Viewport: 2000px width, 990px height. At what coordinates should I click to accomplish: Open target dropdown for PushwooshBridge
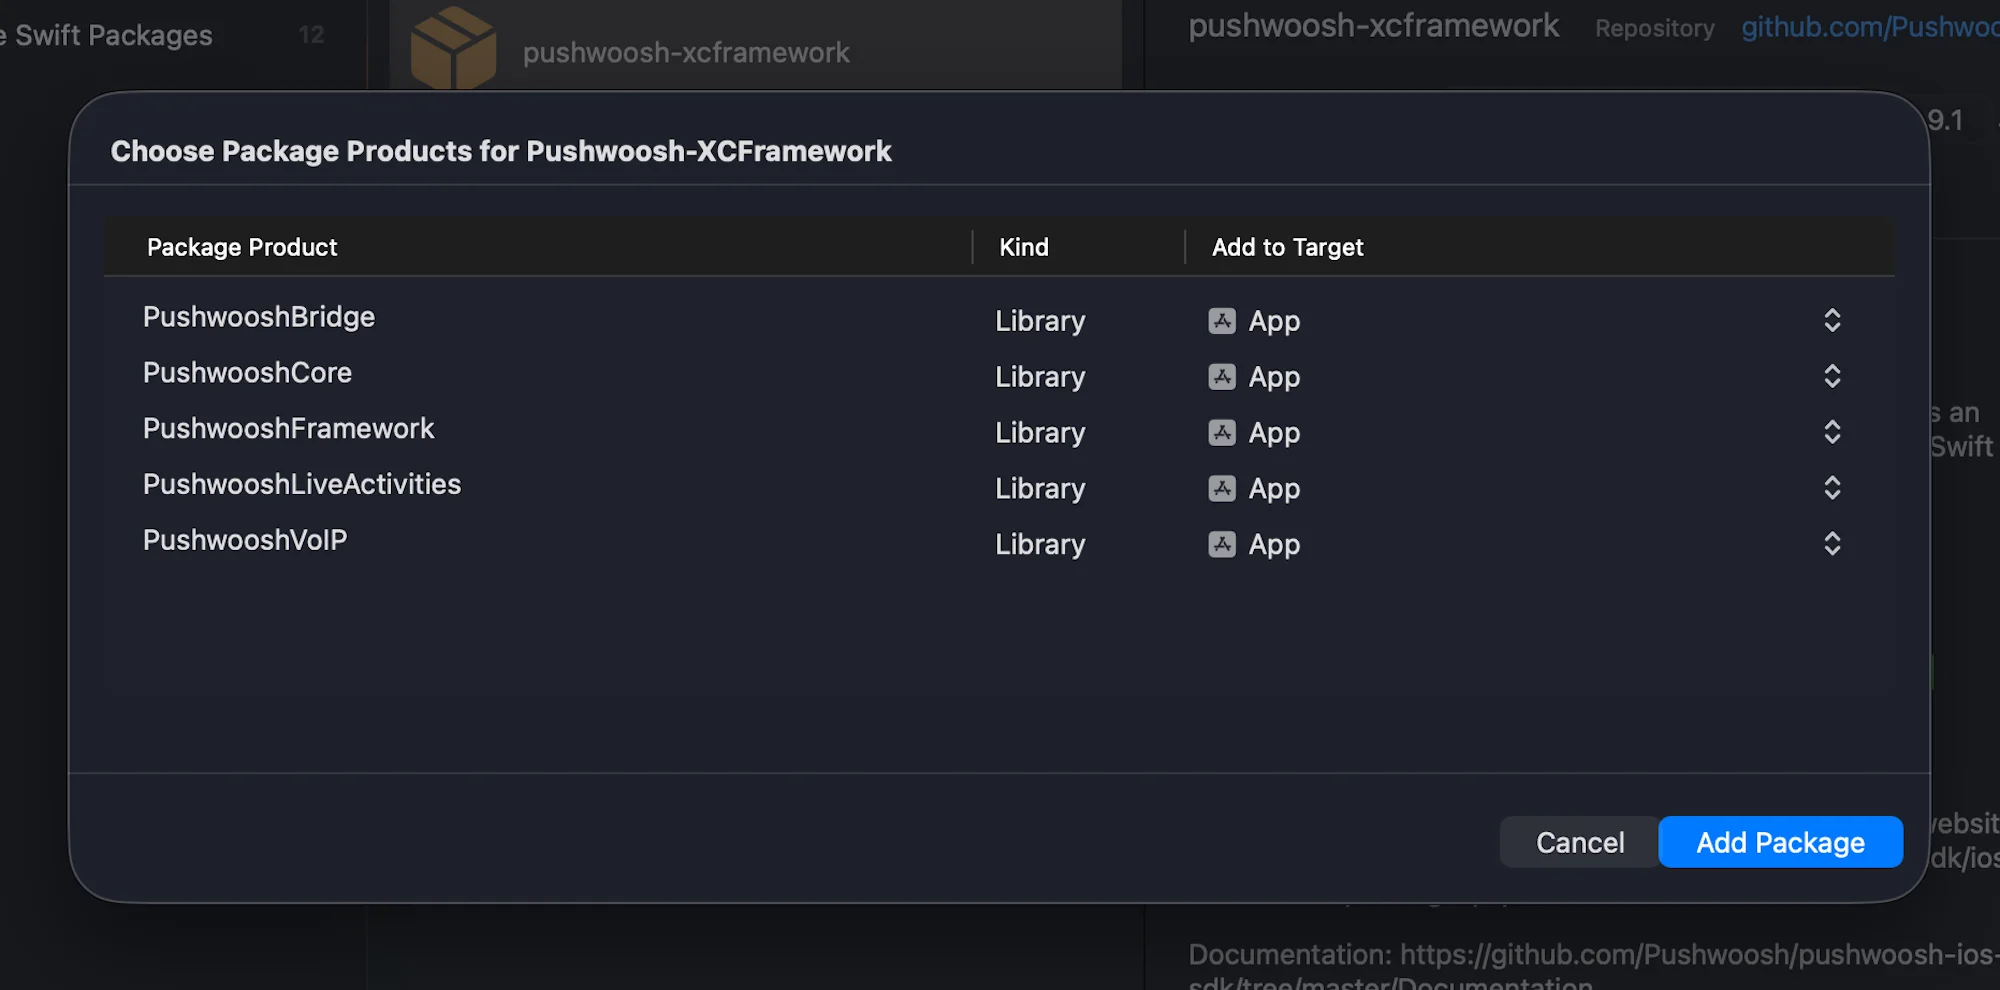coord(1831,321)
